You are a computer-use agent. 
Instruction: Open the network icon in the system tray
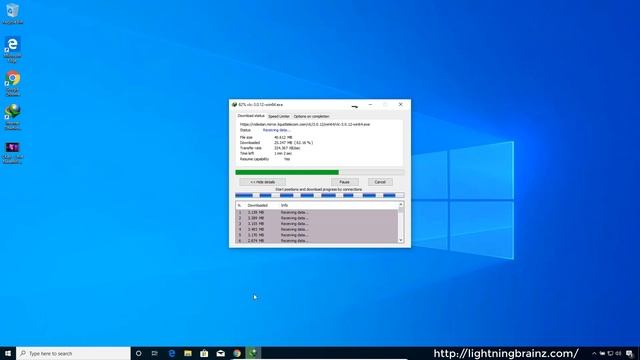pos(610,354)
